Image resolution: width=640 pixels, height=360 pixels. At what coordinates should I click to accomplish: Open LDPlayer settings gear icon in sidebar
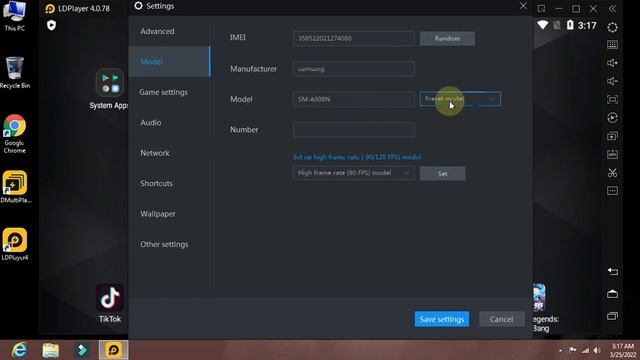click(612, 27)
